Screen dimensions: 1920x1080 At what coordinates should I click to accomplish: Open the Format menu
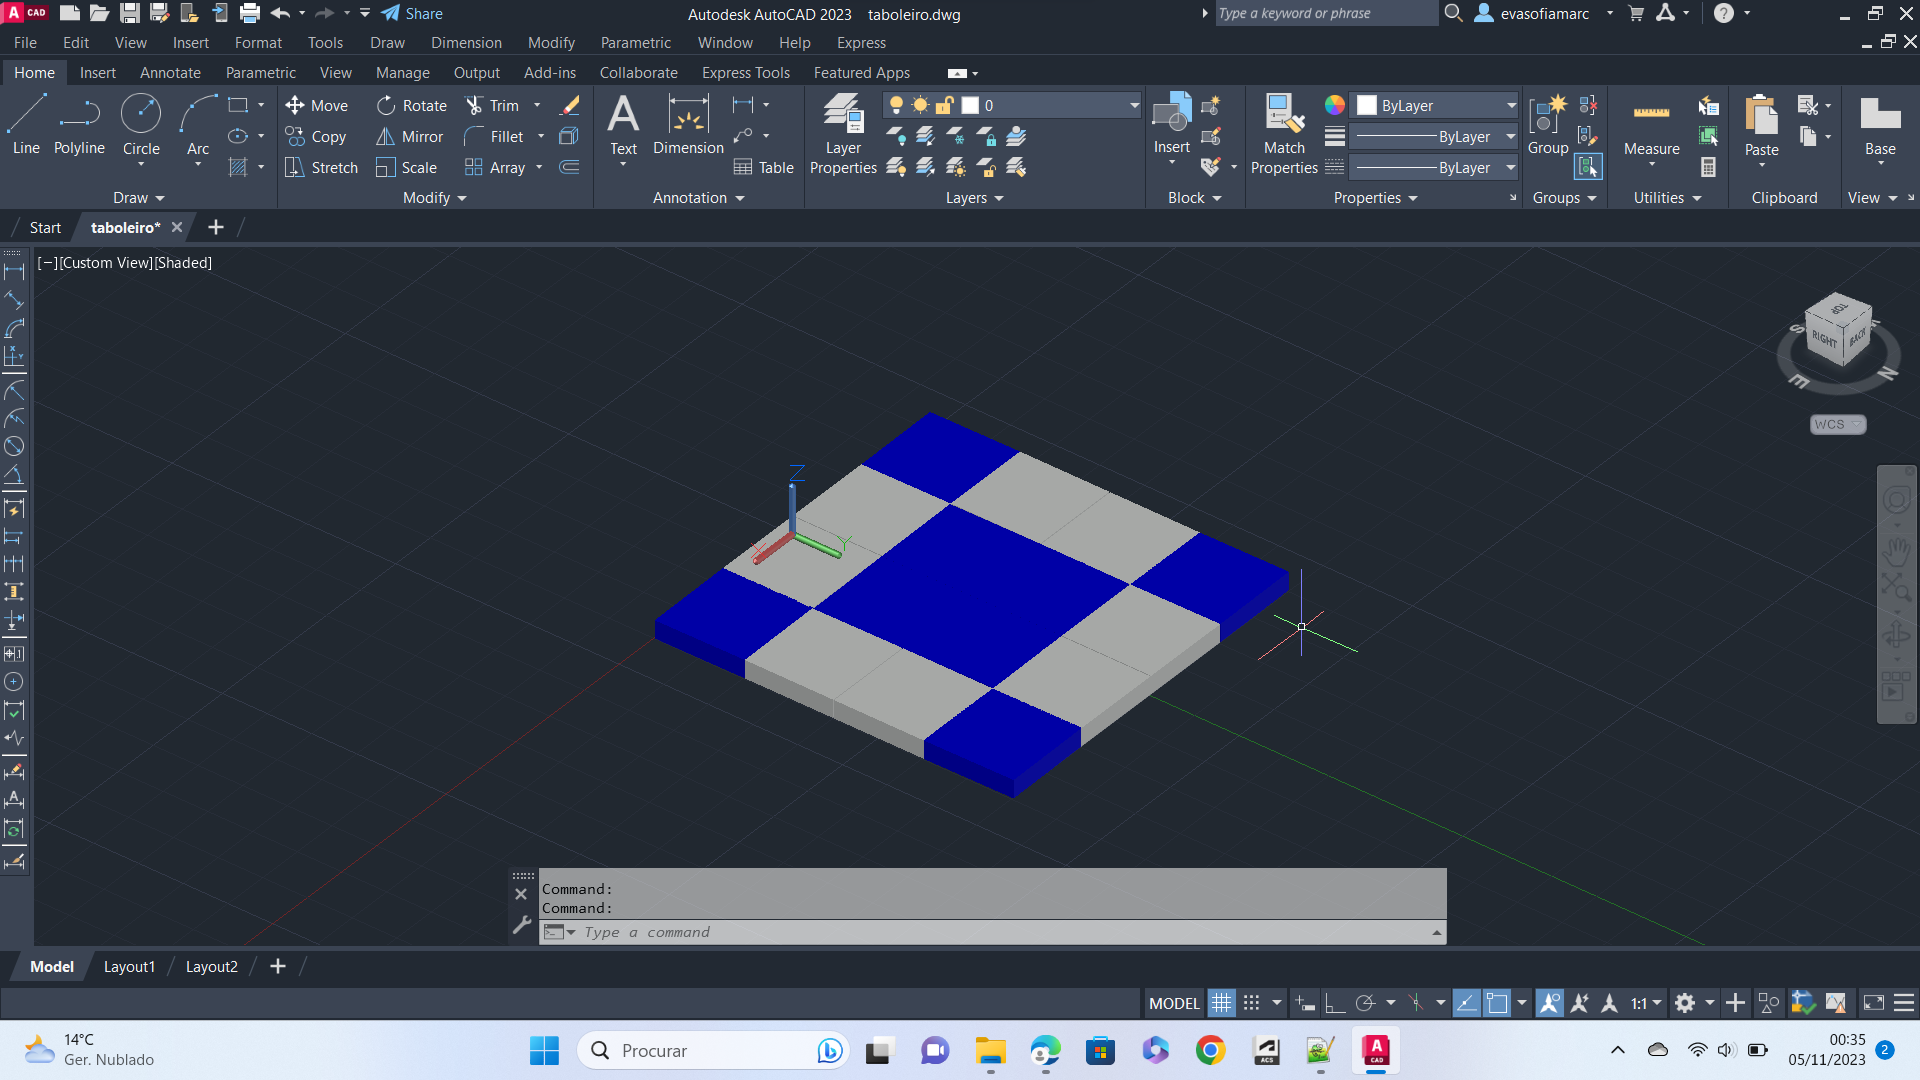[258, 43]
